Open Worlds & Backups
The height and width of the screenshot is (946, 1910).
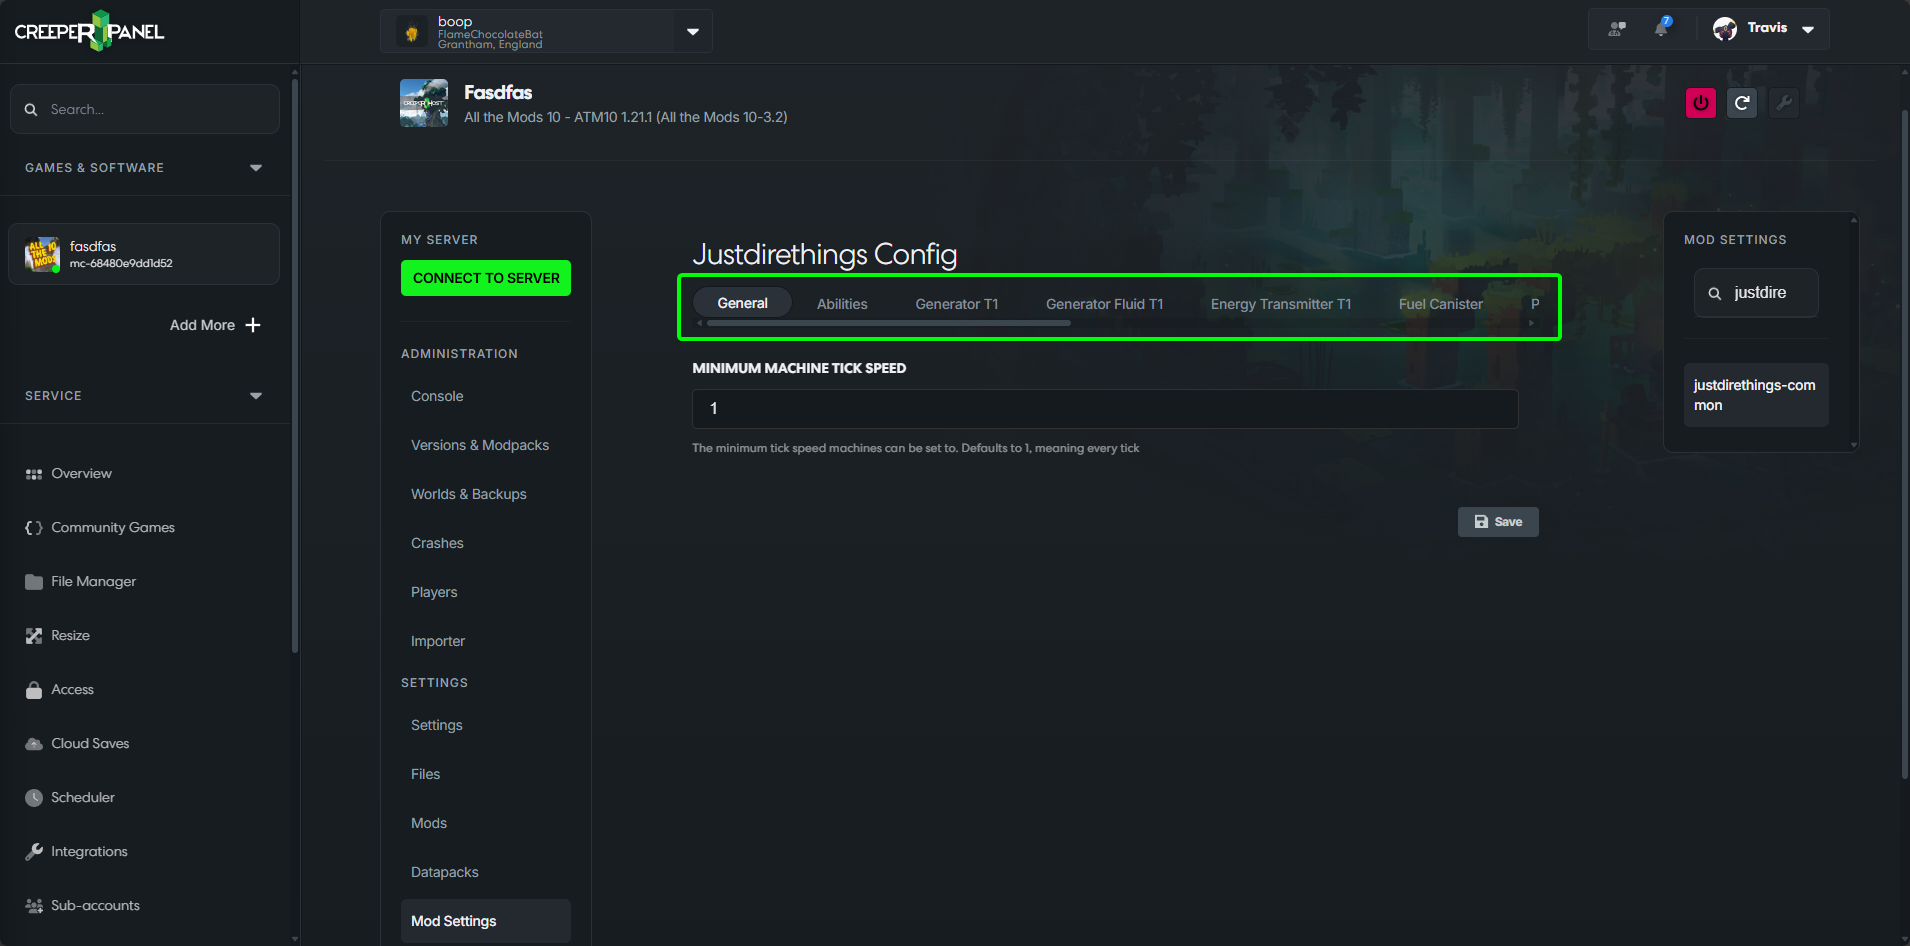coord(469,494)
